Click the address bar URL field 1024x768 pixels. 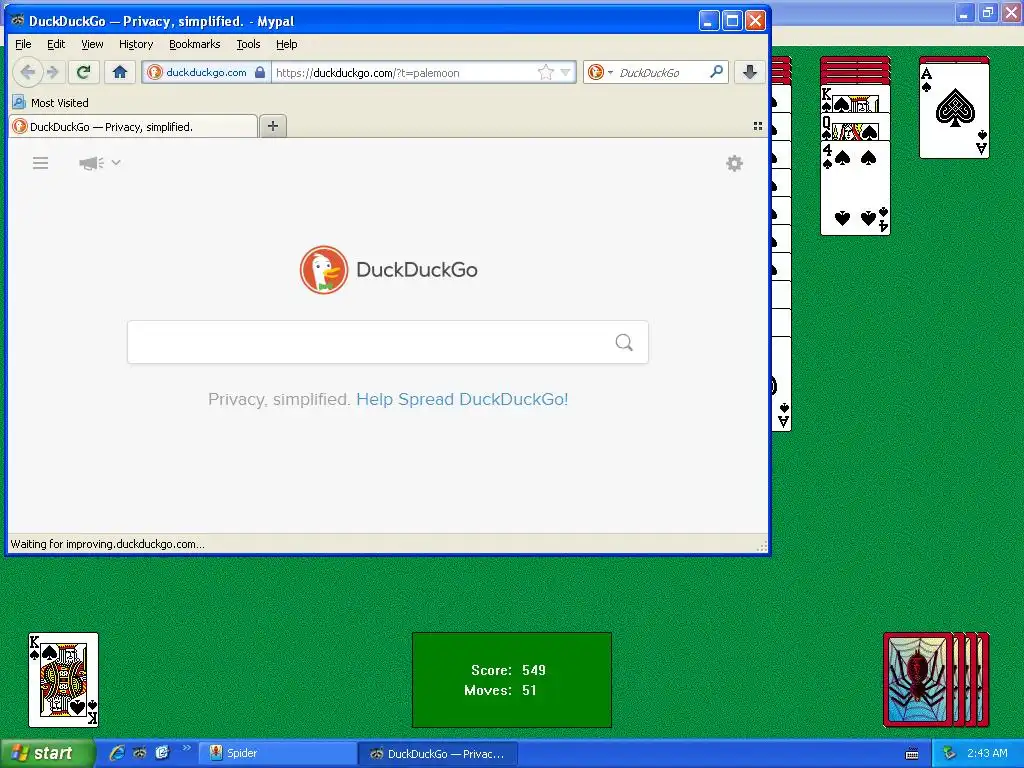coord(404,72)
